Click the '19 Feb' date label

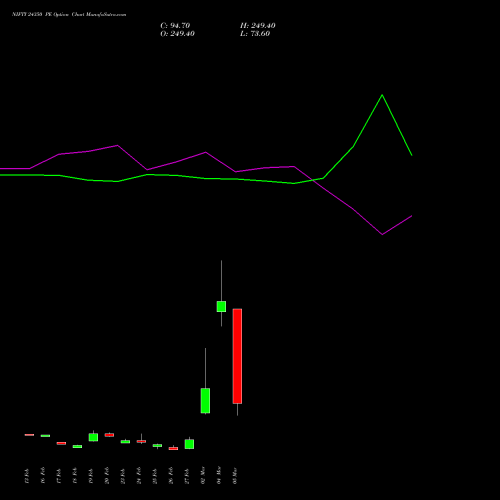tap(91, 476)
